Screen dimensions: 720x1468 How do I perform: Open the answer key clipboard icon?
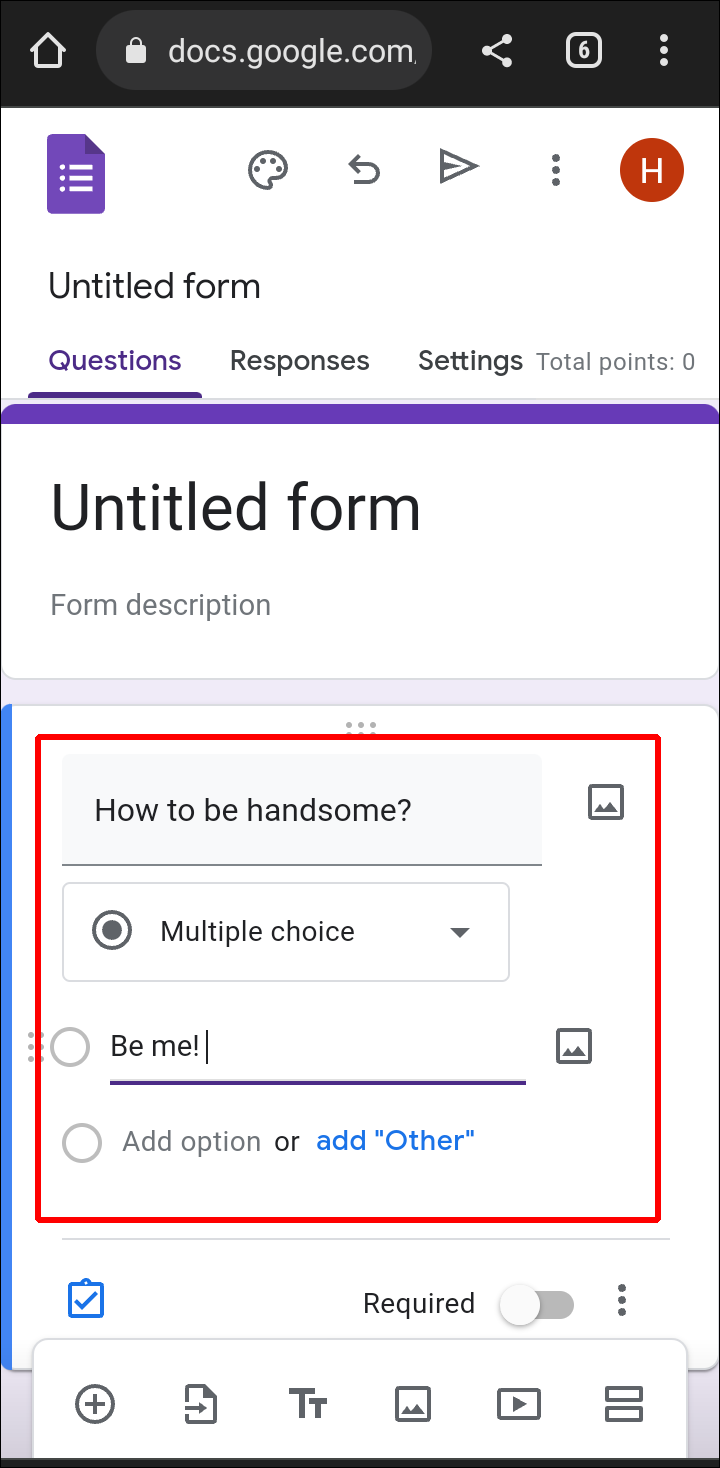point(86,1300)
